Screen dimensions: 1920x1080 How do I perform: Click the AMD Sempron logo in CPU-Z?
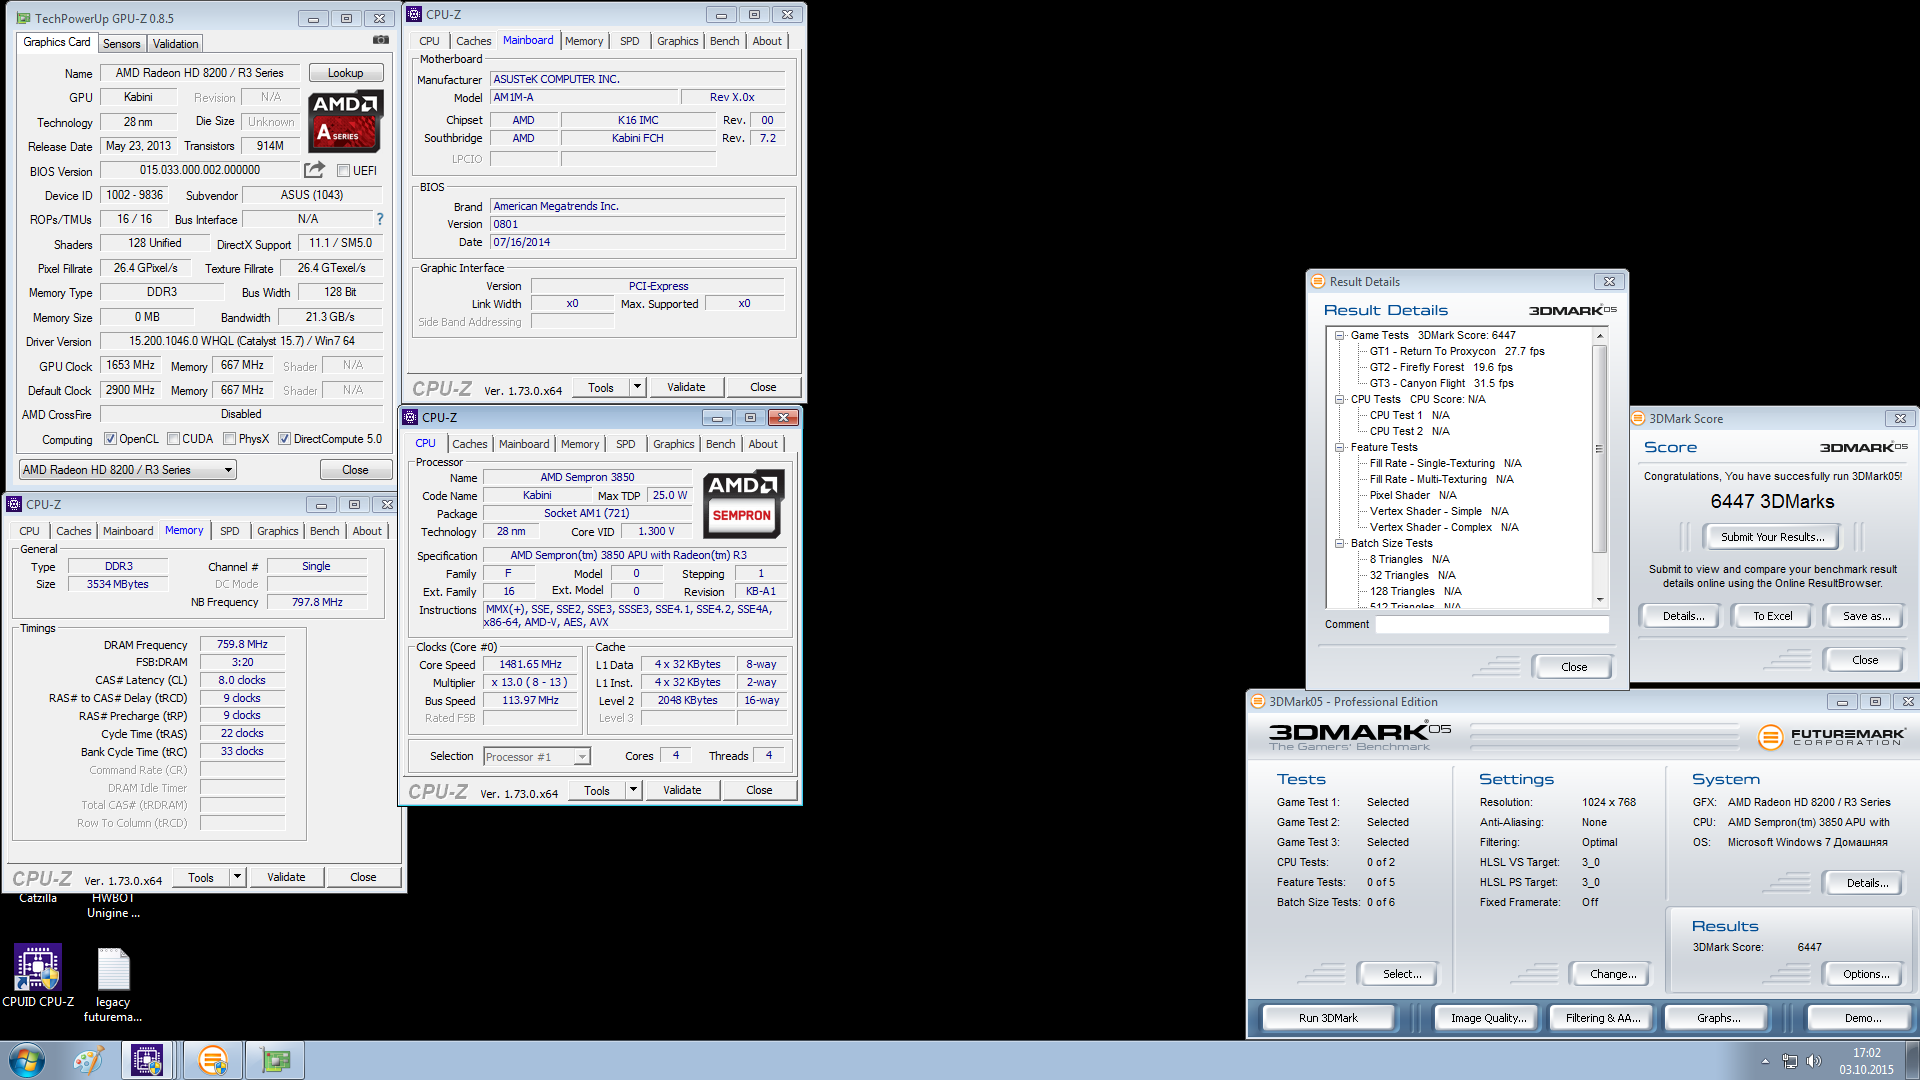click(742, 504)
